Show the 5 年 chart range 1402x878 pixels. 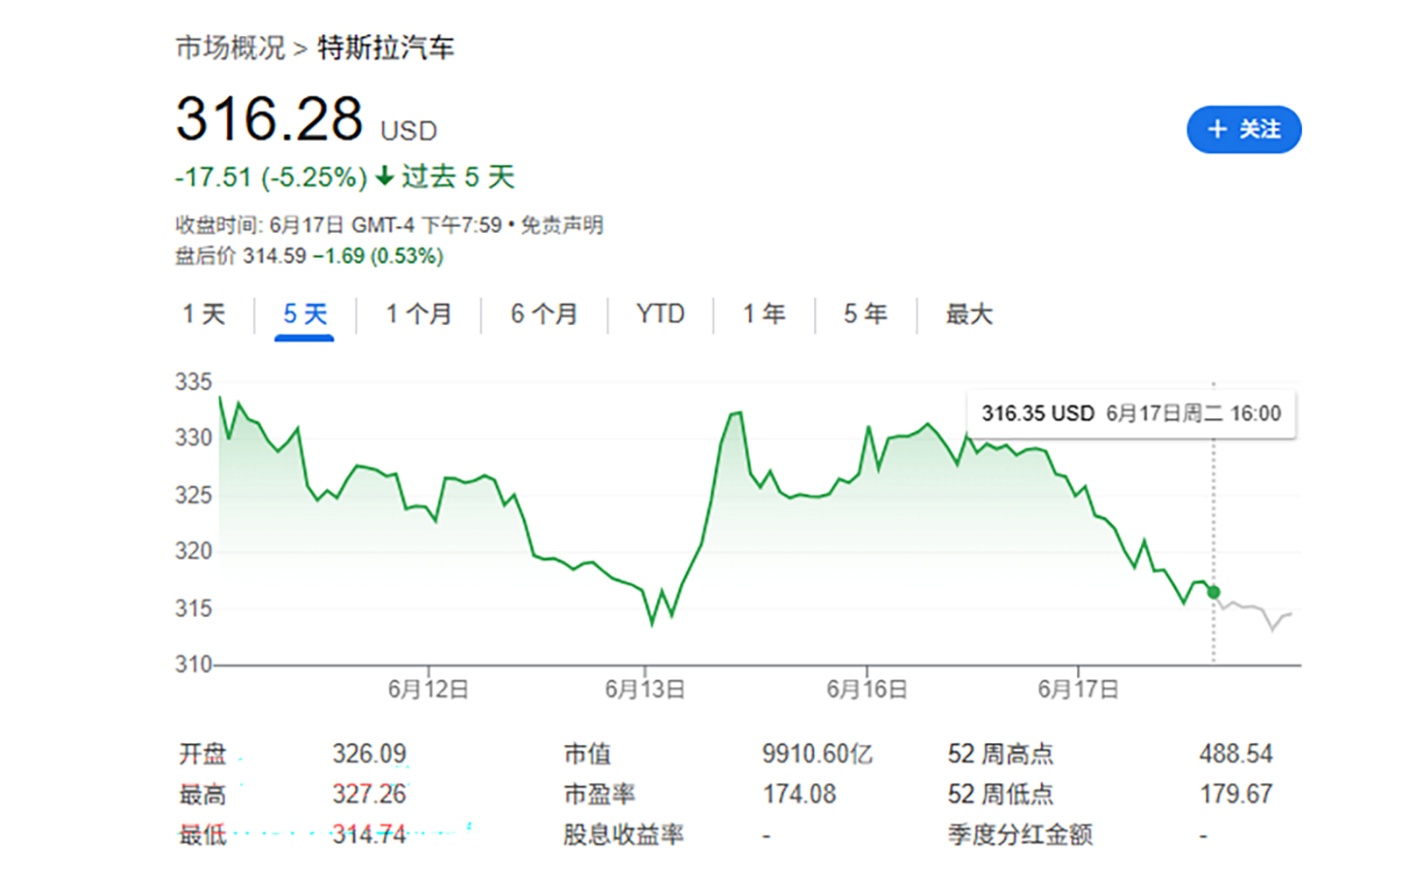(865, 315)
